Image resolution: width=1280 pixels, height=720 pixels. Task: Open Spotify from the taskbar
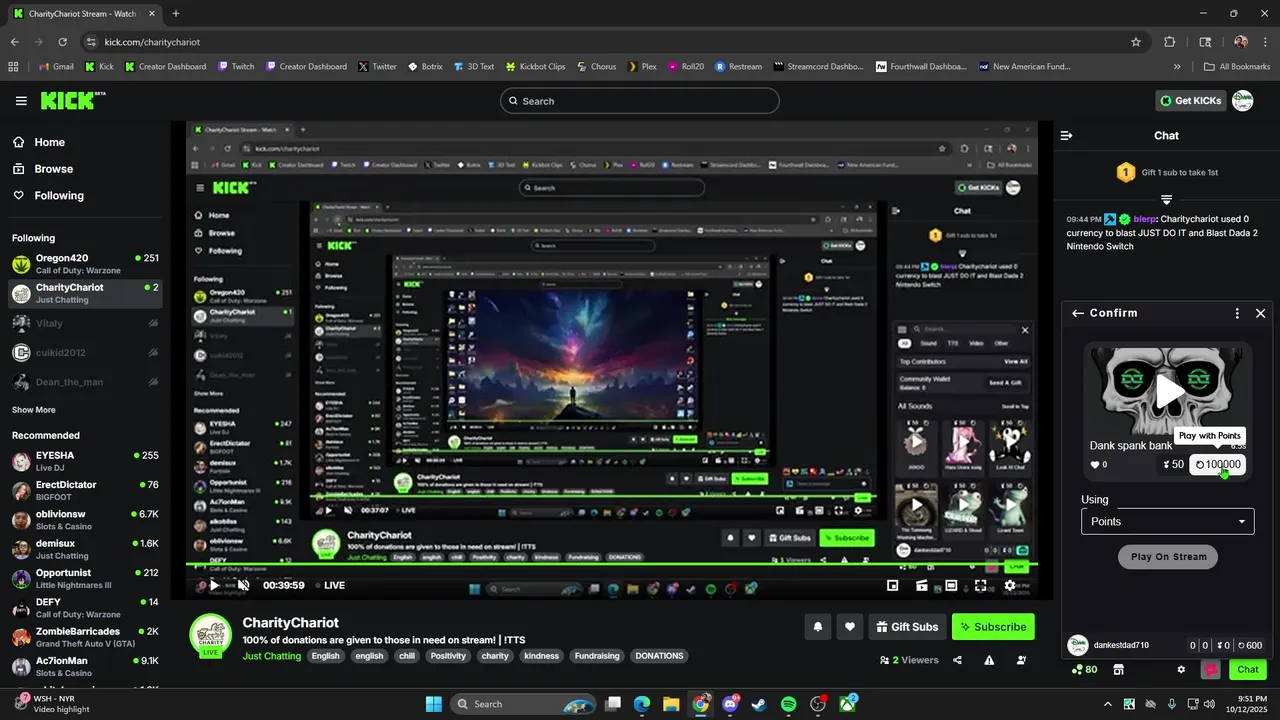788,704
